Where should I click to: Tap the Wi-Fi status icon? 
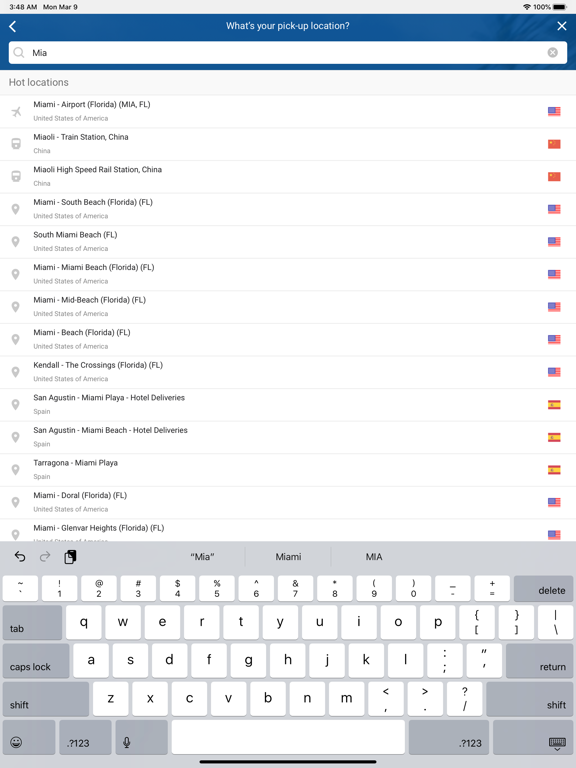coord(527,7)
